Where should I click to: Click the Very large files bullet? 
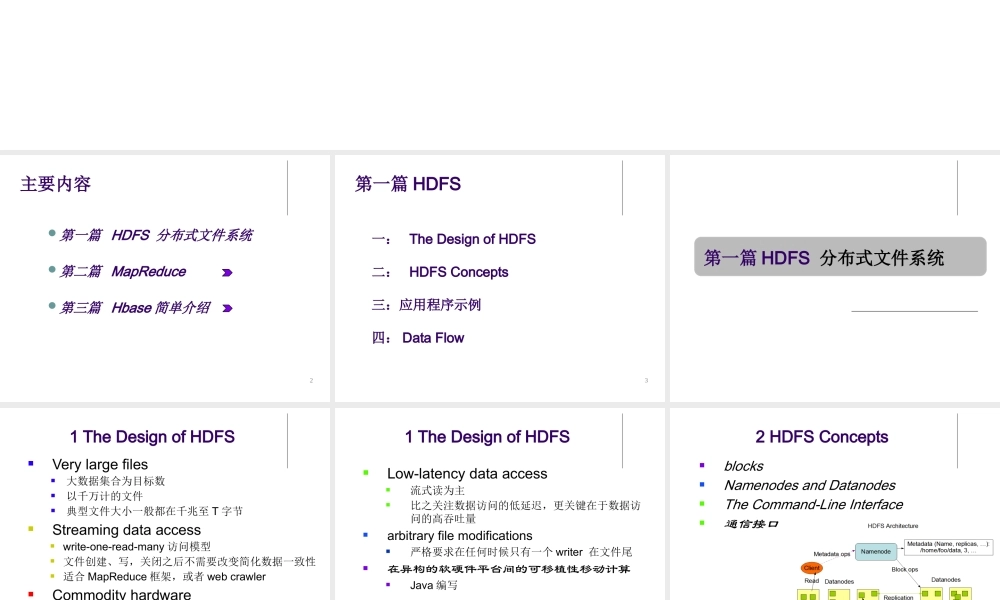click(100, 464)
